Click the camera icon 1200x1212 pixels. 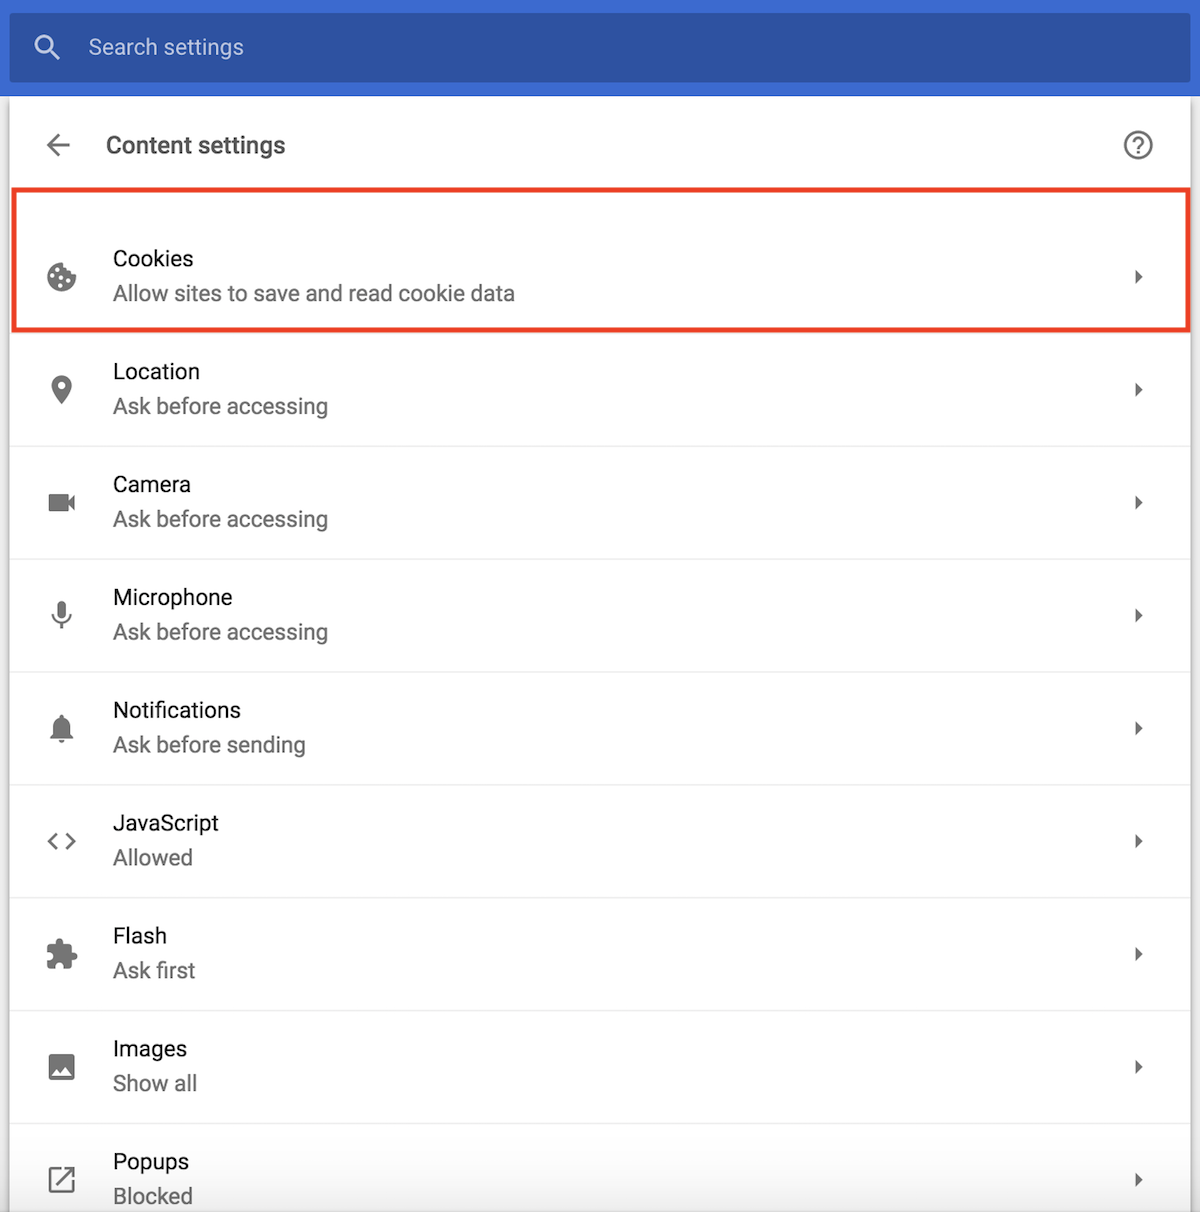click(x=62, y=502)
